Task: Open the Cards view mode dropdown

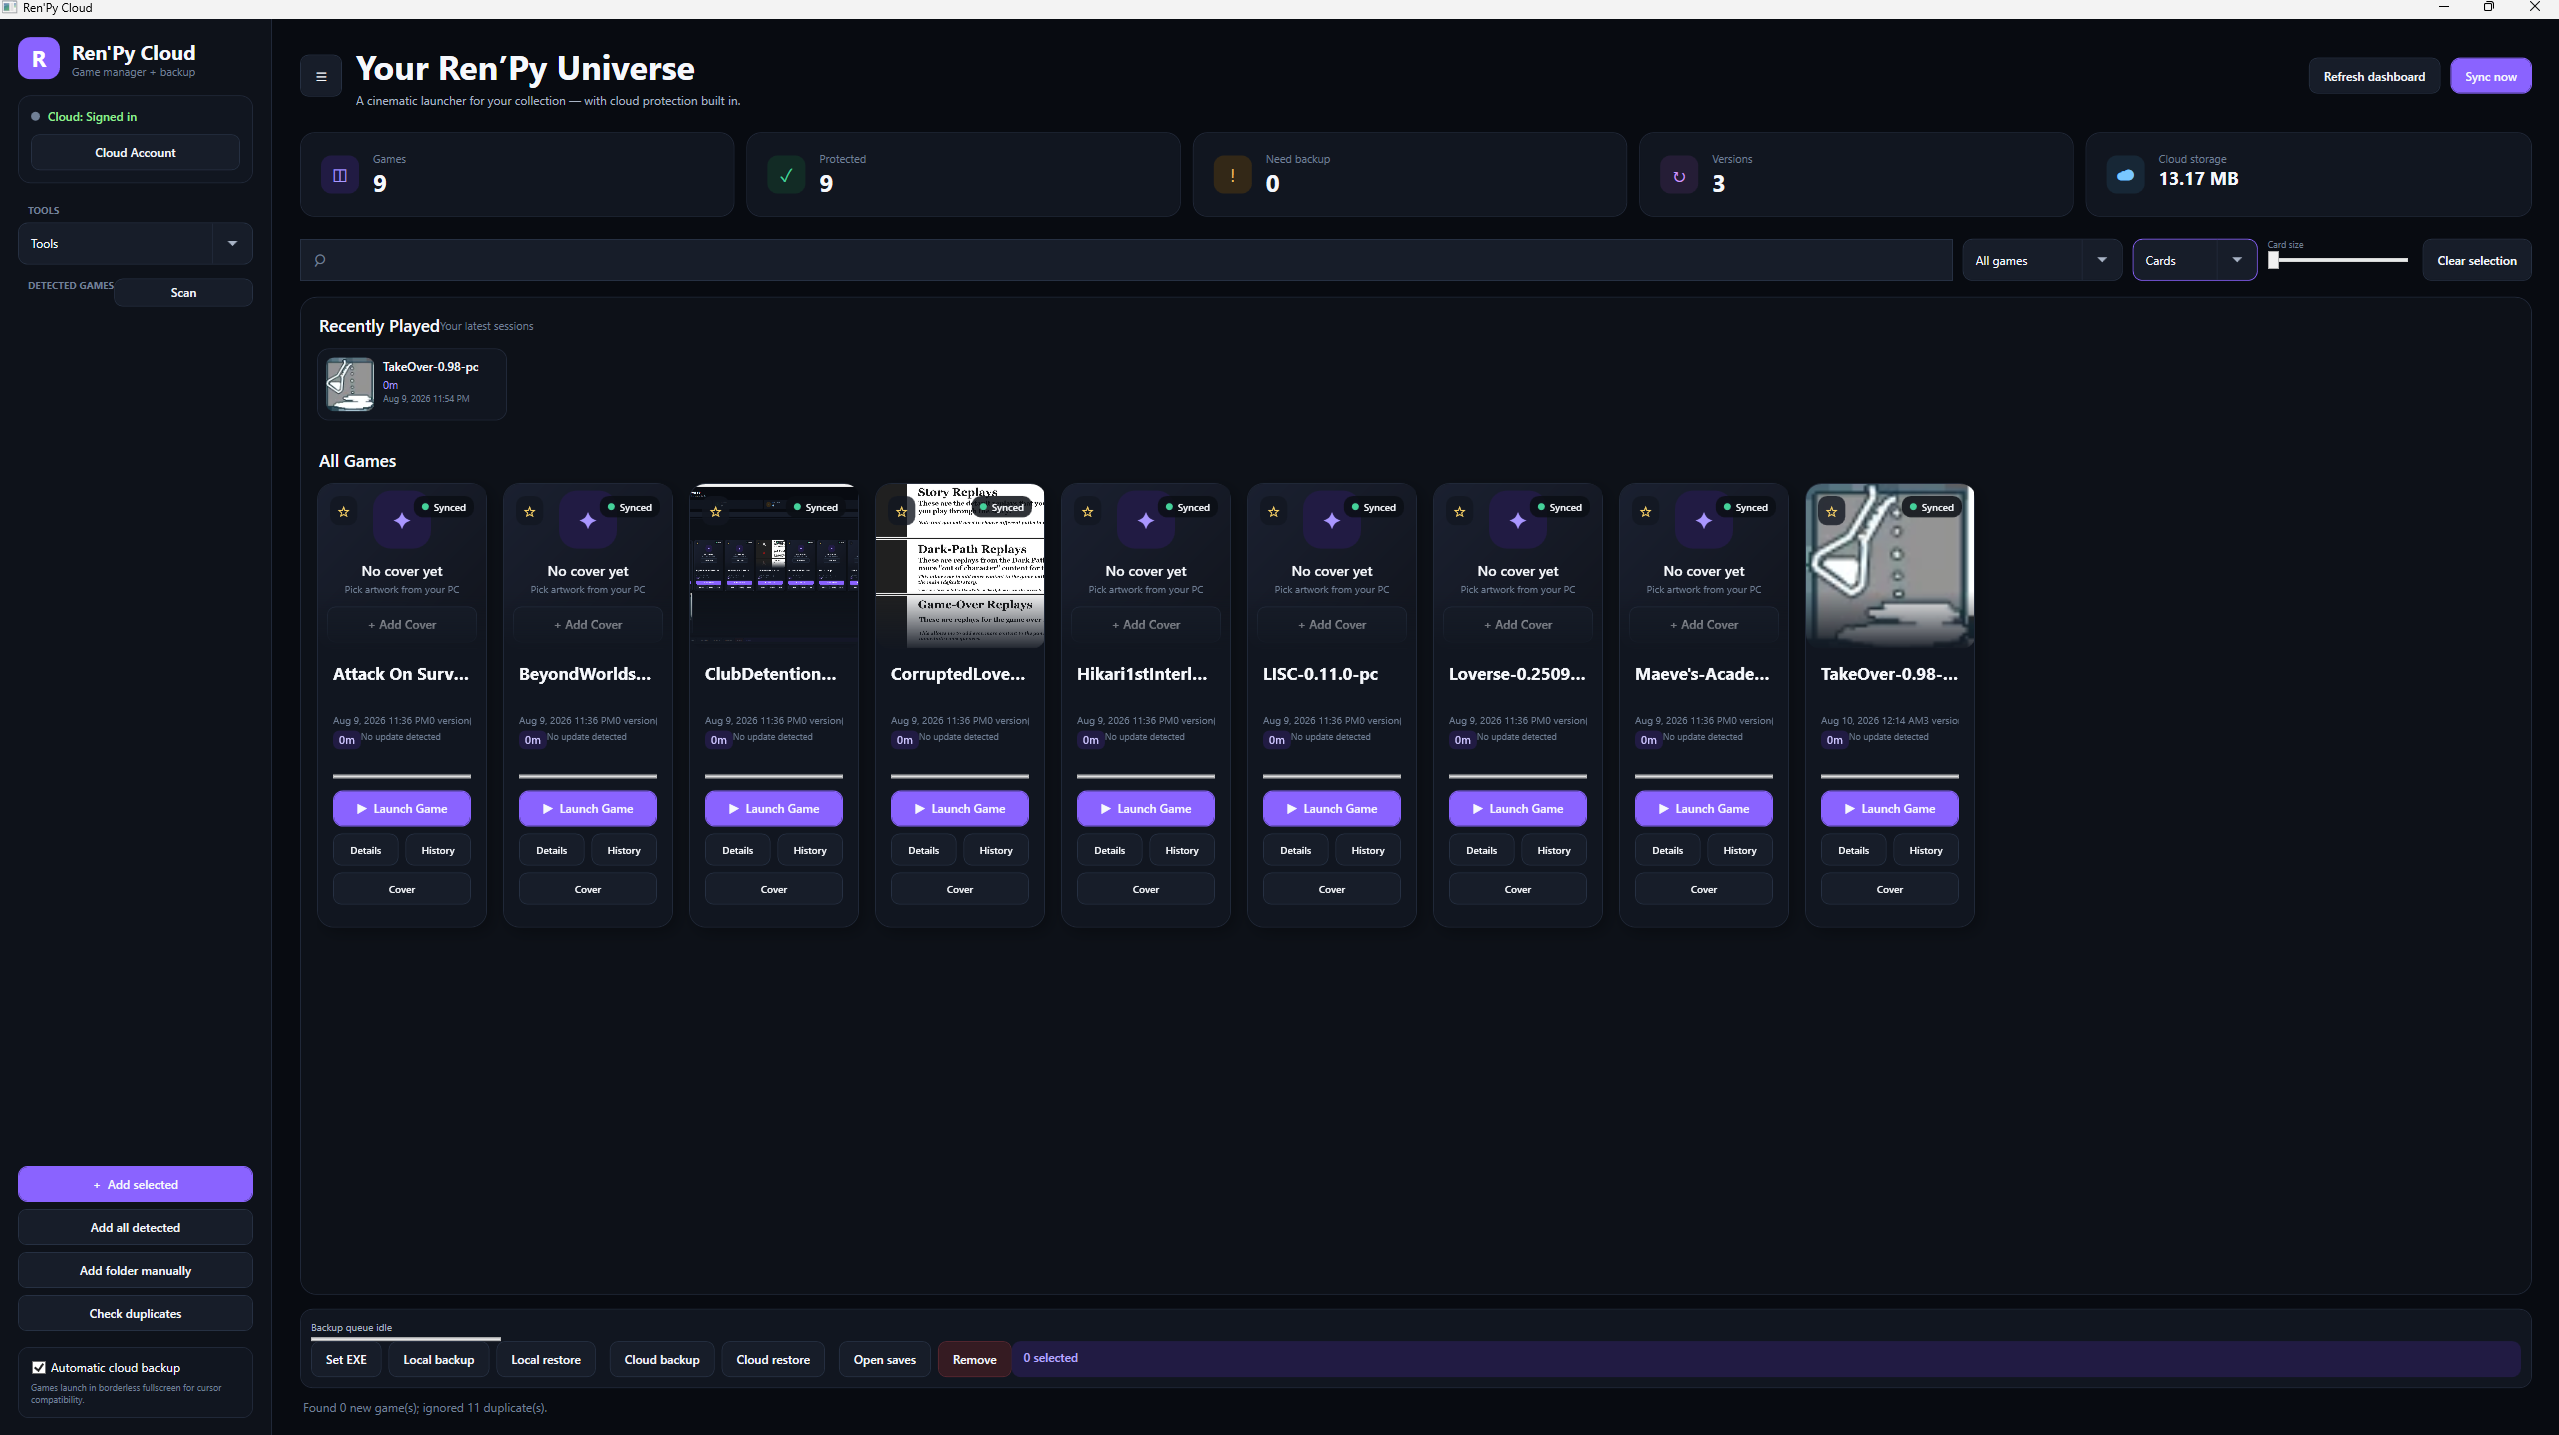Action: [2194, 260]
